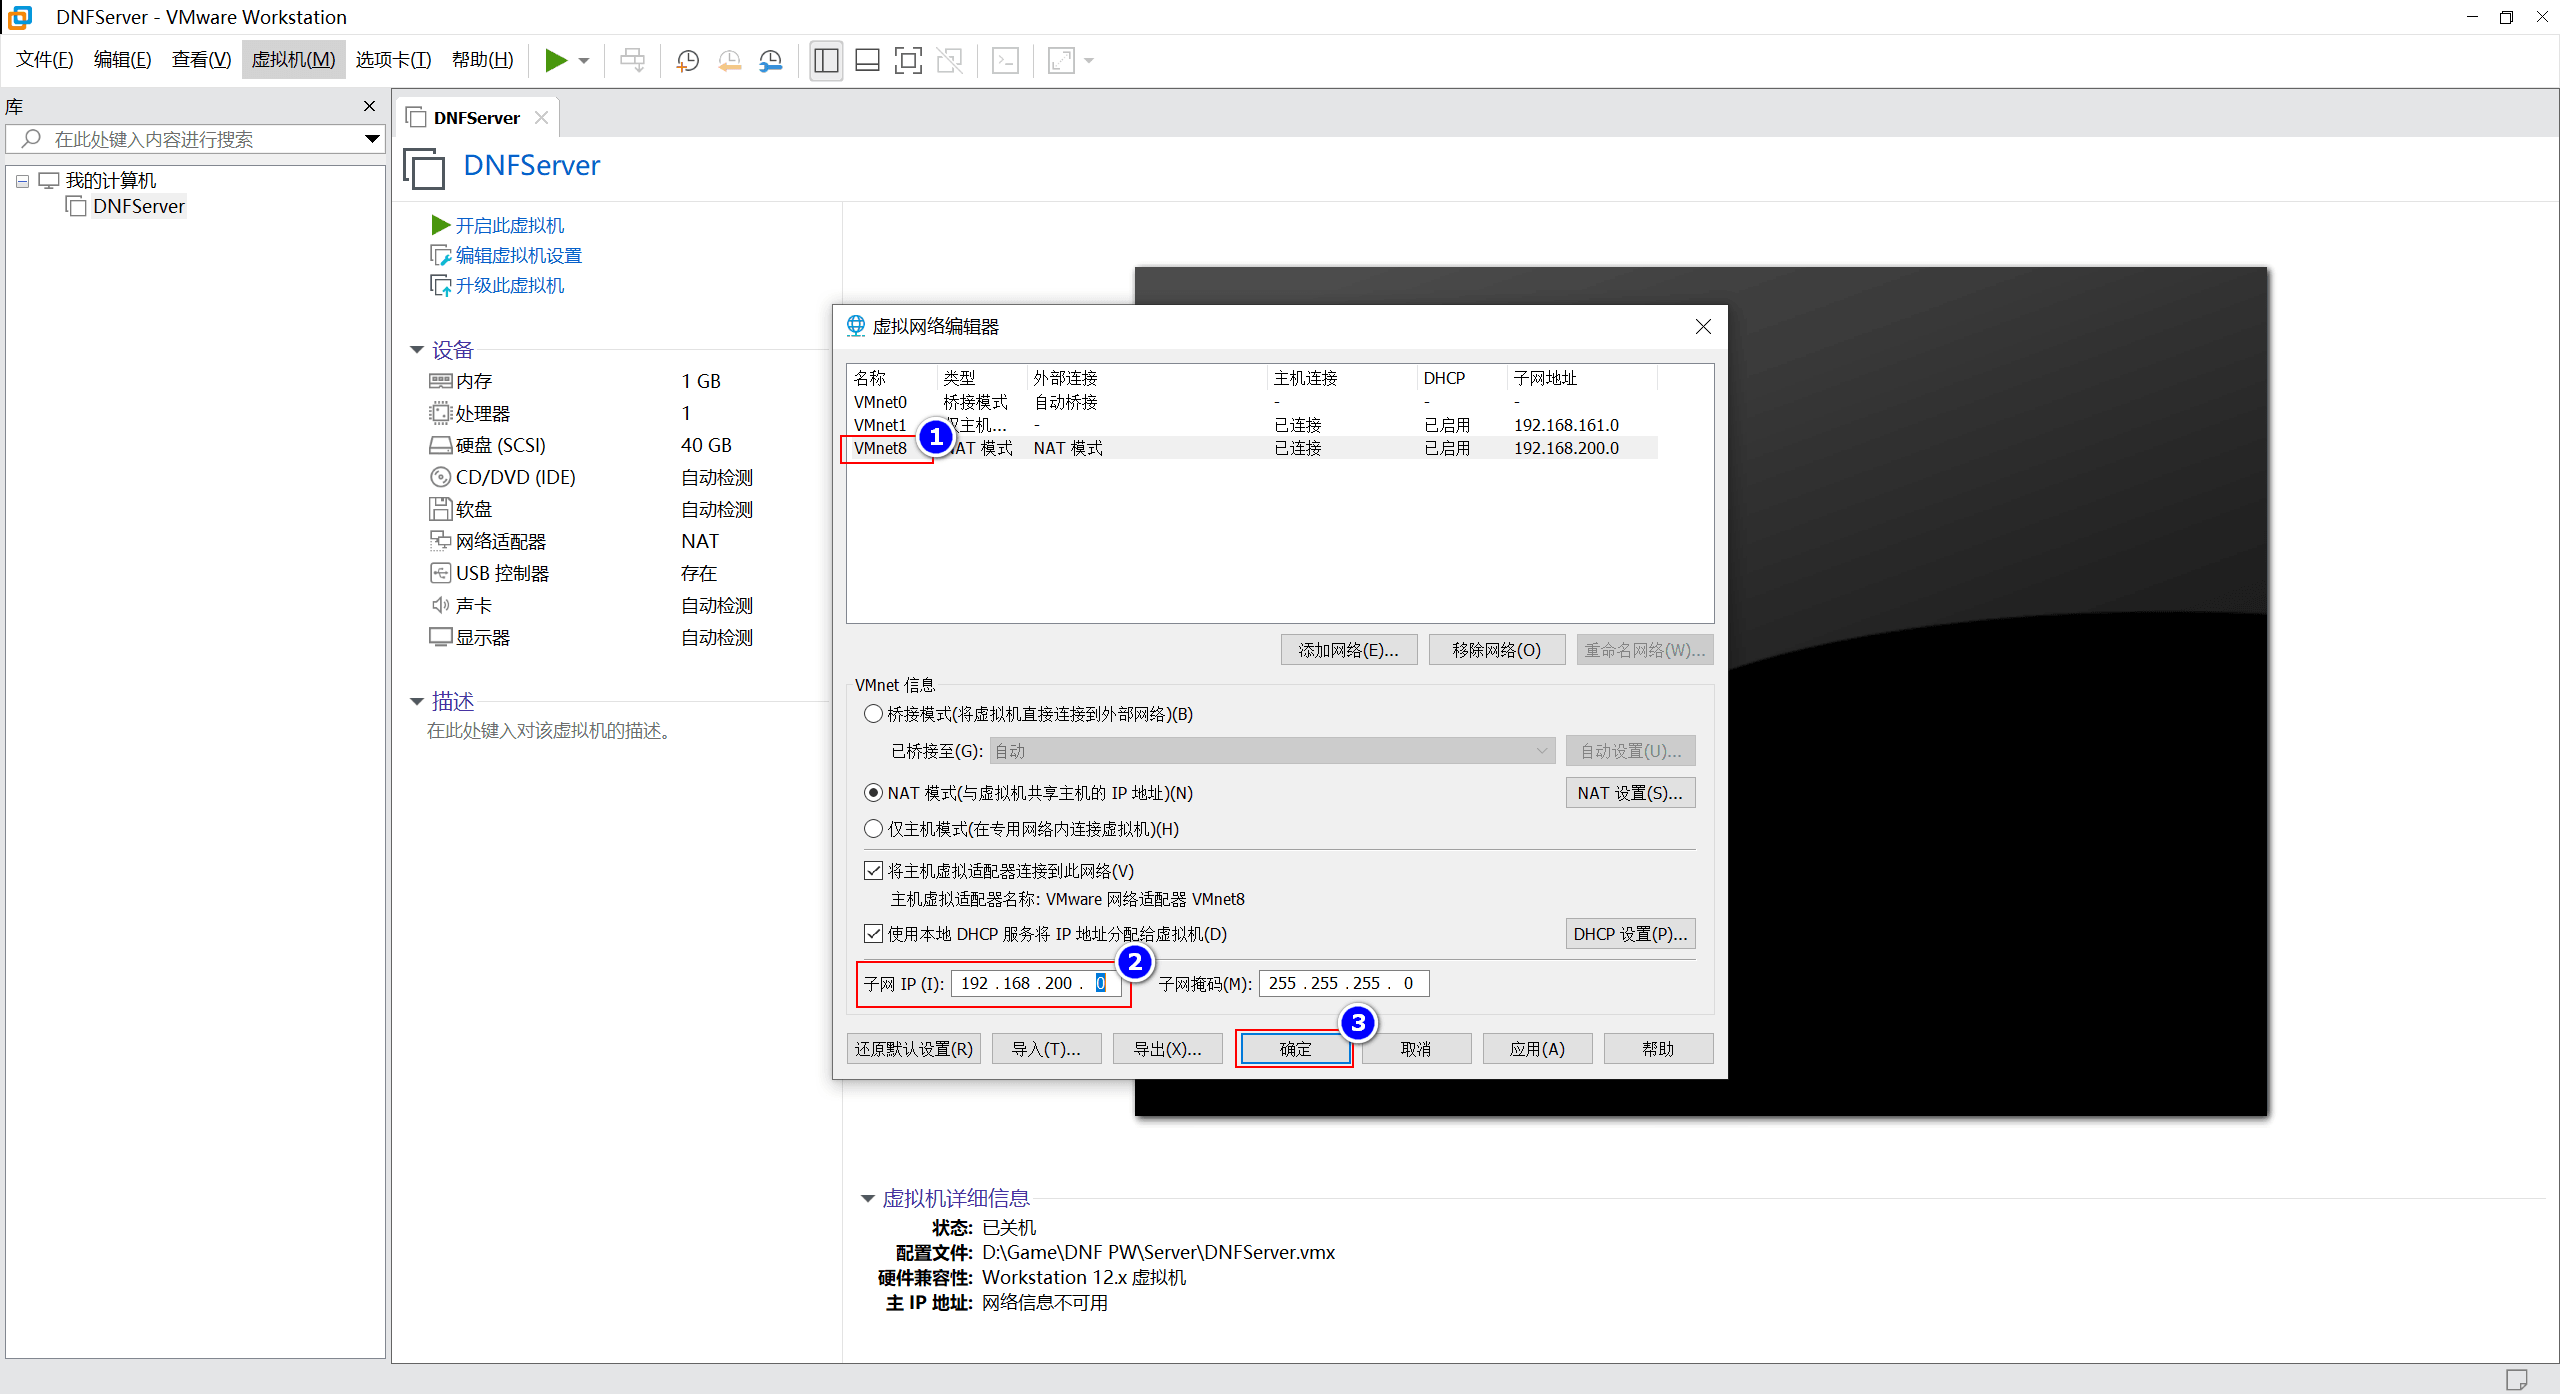Switch to the DNFServer tab

point(477,118)
